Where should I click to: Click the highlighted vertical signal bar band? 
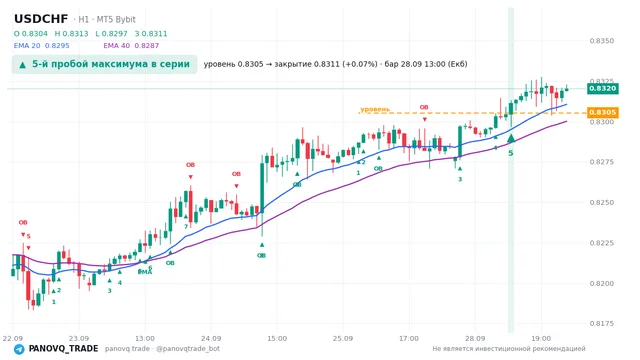511,170
